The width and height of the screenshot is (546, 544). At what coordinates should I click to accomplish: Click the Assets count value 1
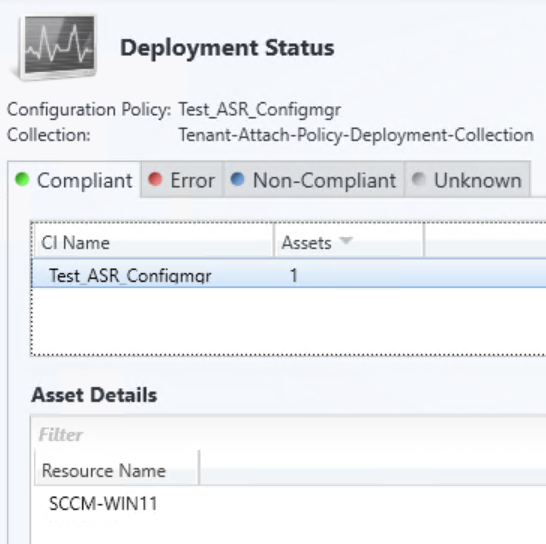pyautogui.click(x=294, y=275)
